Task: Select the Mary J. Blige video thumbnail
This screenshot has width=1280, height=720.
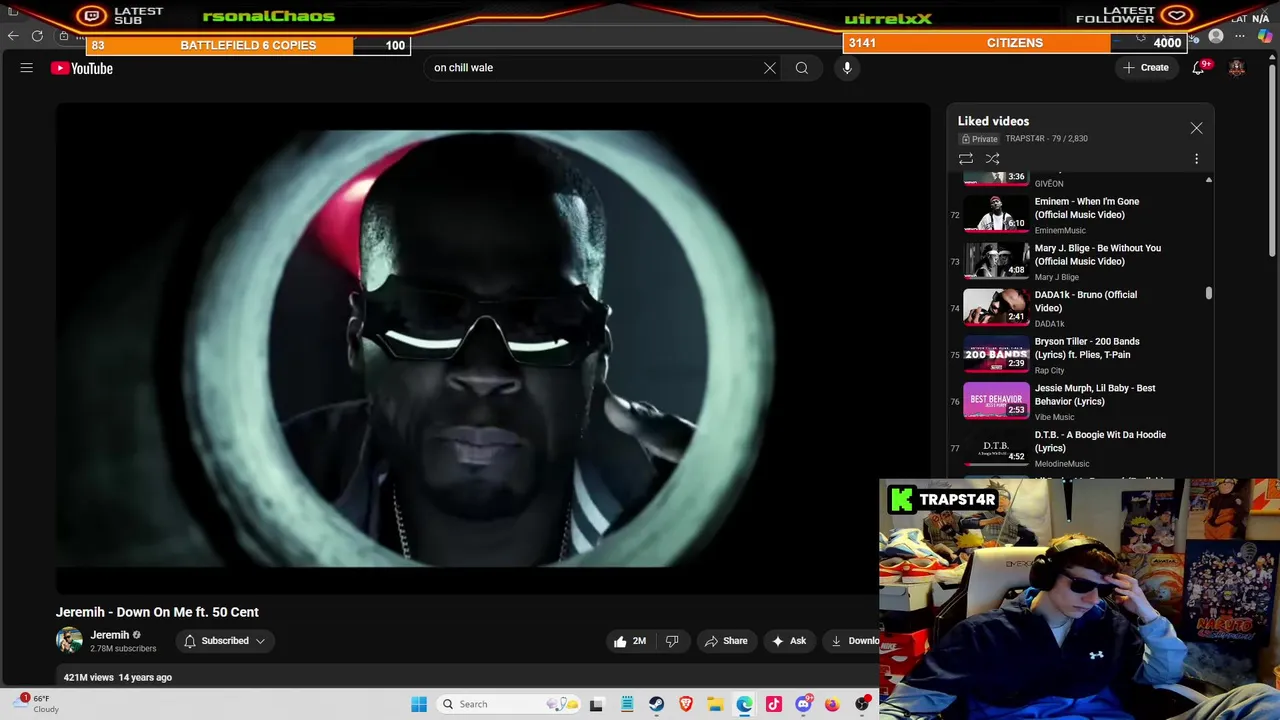Action: (996, 261)
